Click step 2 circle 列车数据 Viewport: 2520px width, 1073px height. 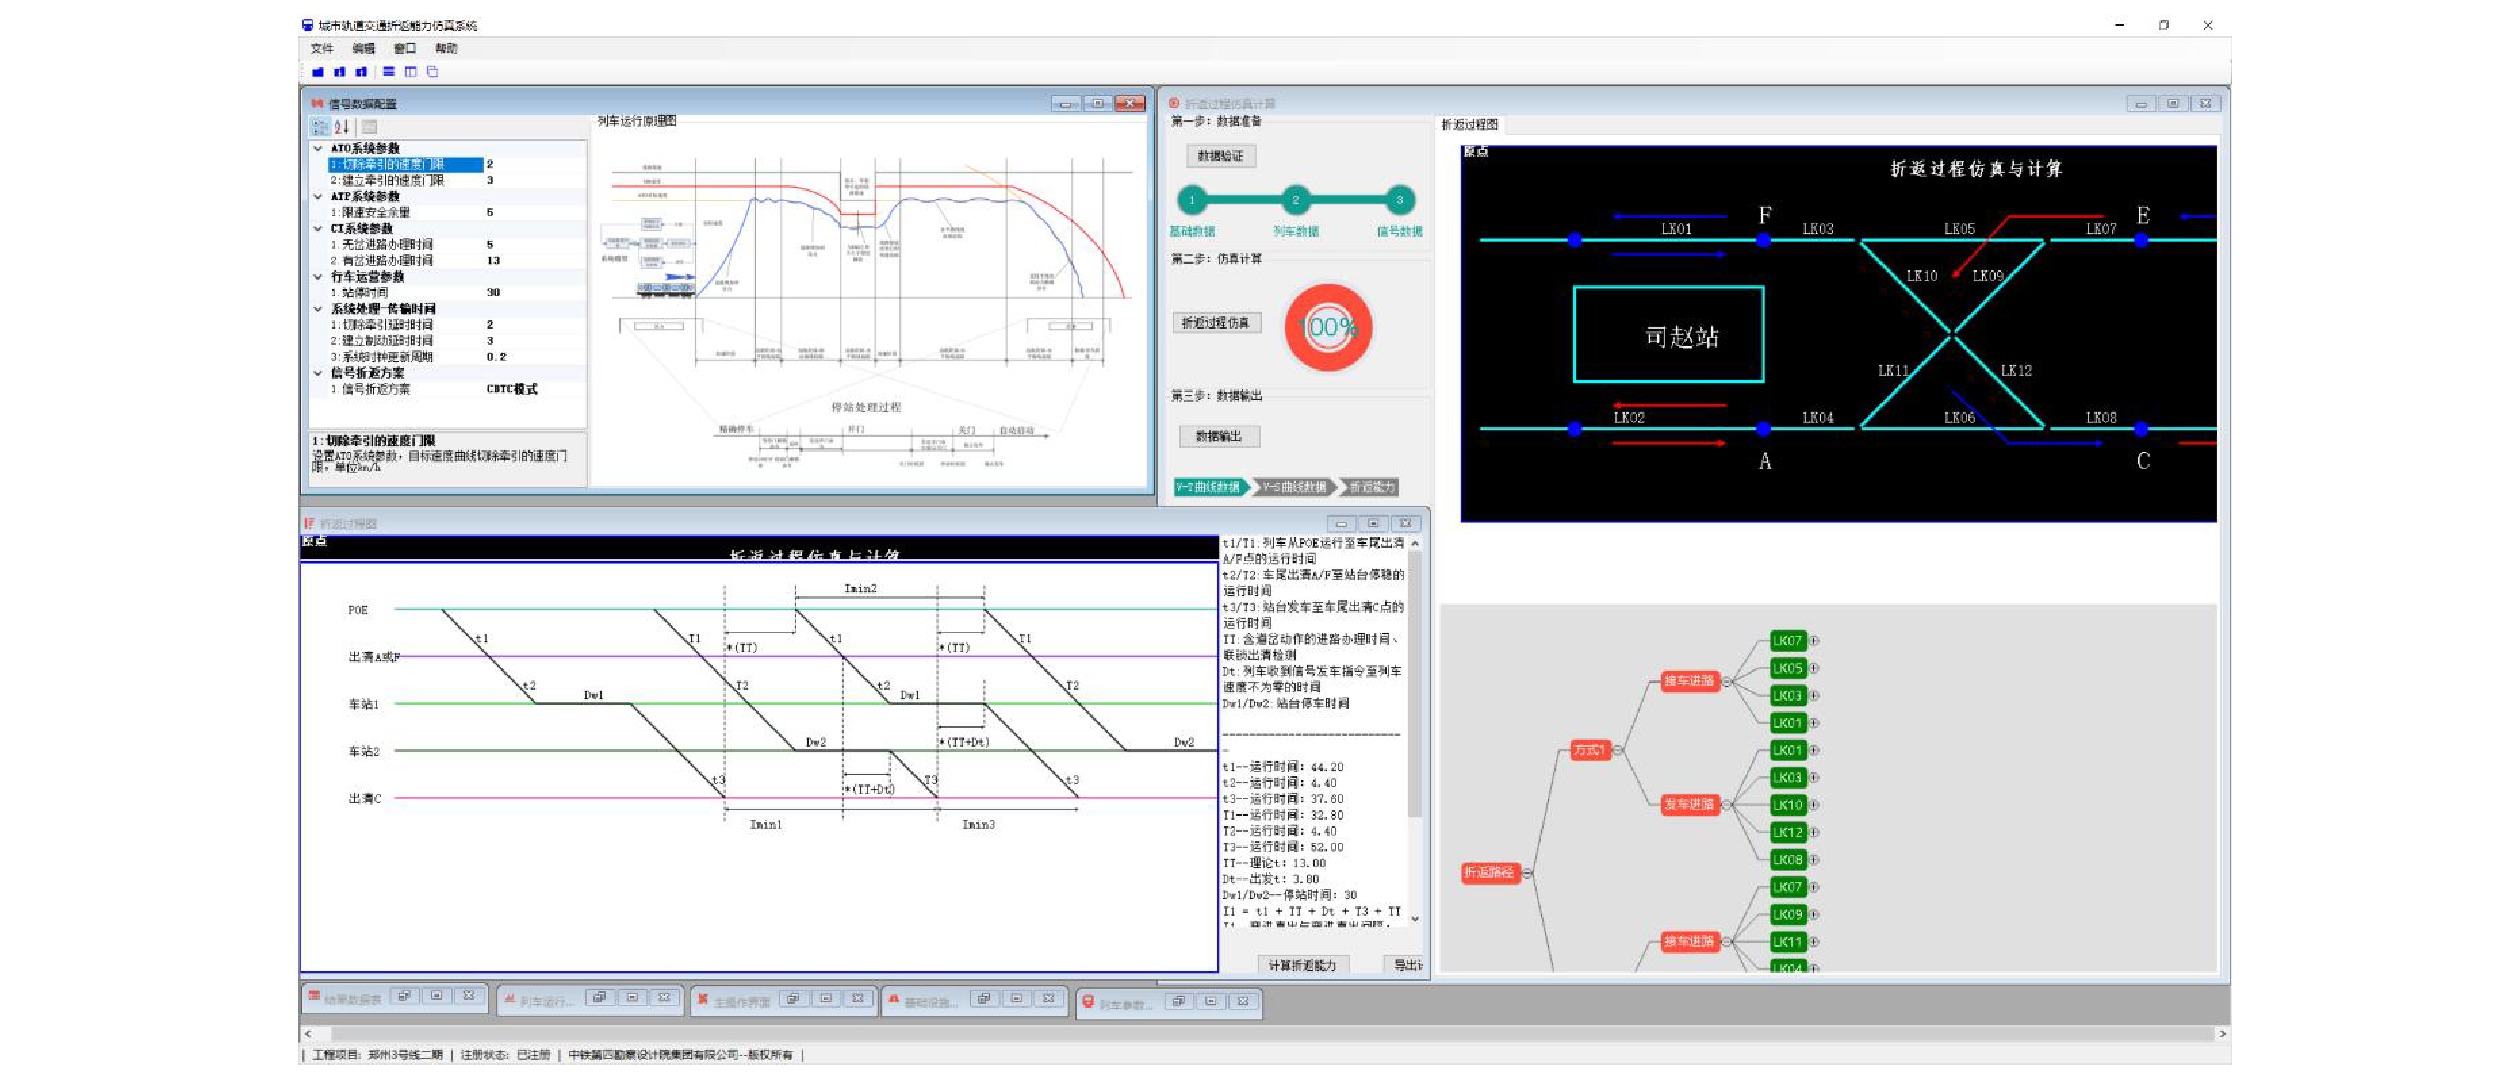(1295, 200)
